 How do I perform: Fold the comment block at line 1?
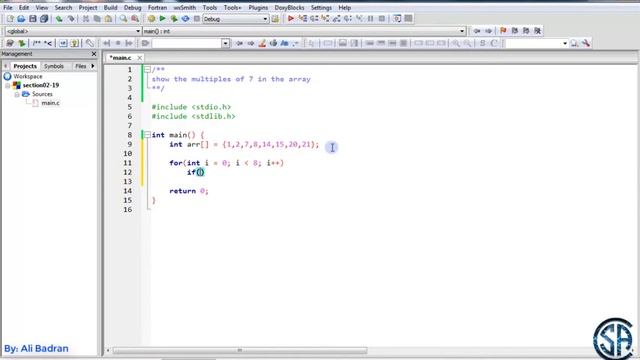[147, 69]
